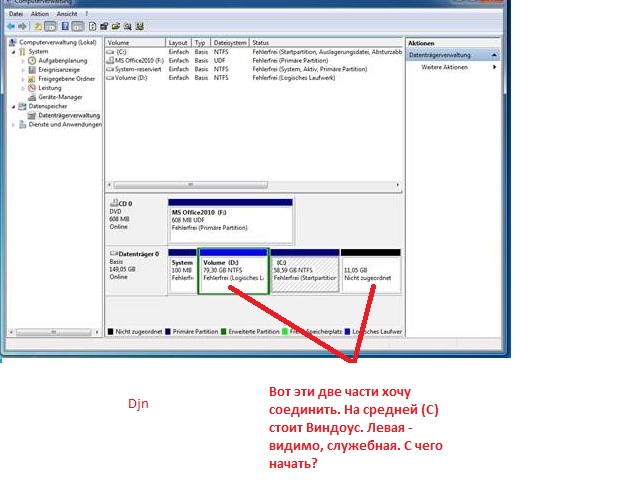Click the Status column header
631x492 pixels.
(x=261, y=43)
